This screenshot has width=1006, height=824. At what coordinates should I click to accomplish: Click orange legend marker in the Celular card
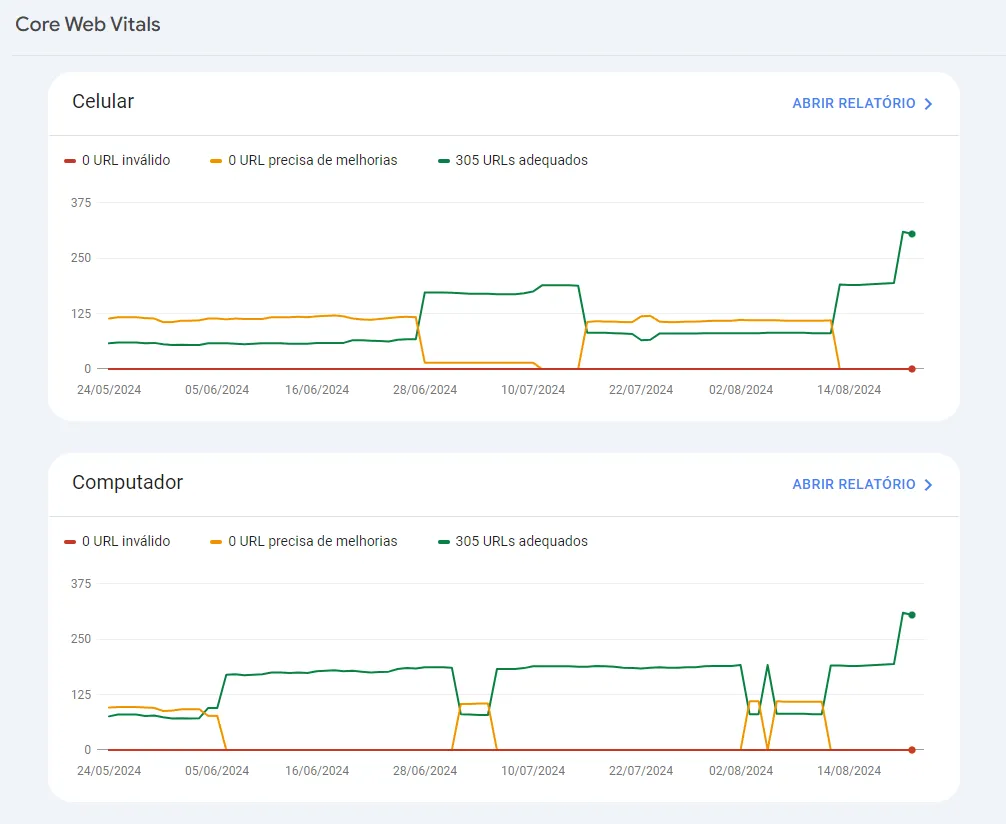[x=216, y=160]
